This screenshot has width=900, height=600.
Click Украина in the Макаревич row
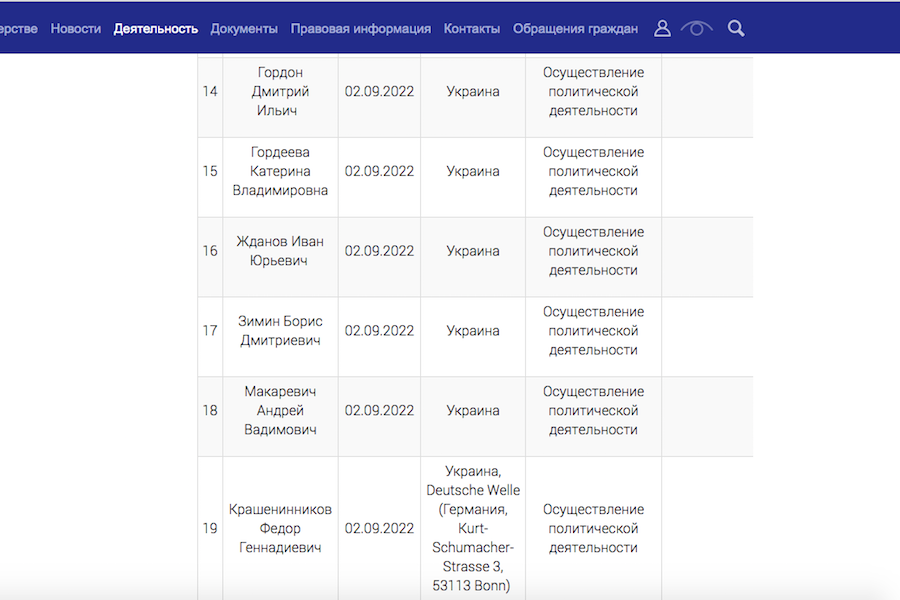(473, 411)
